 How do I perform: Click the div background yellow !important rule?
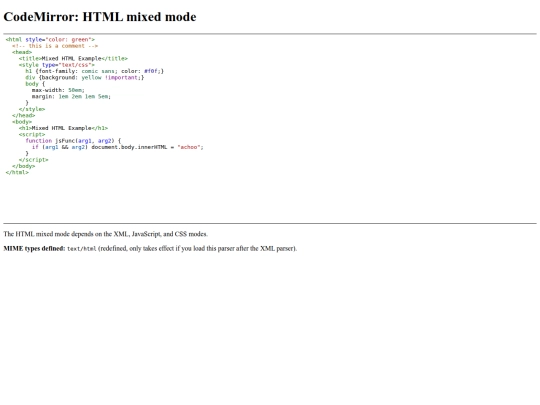point(85,77)
